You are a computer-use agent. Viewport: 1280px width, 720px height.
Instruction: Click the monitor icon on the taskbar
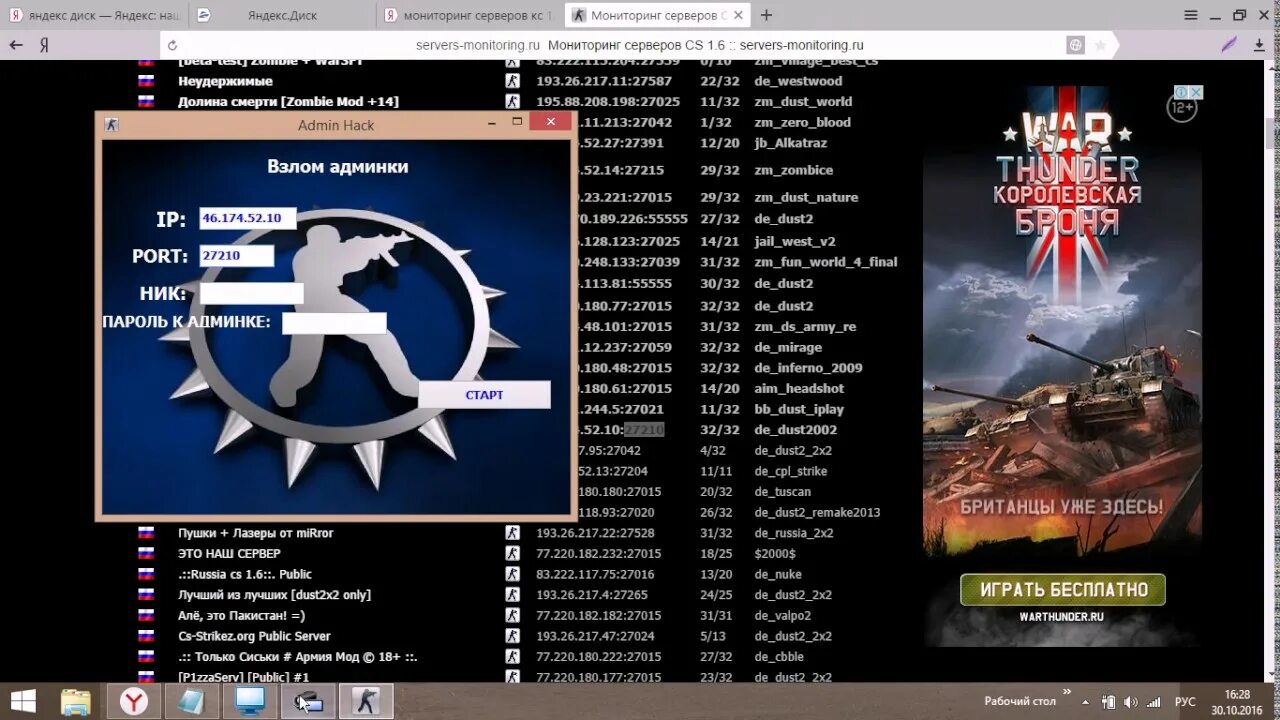(x=250, y=701)
